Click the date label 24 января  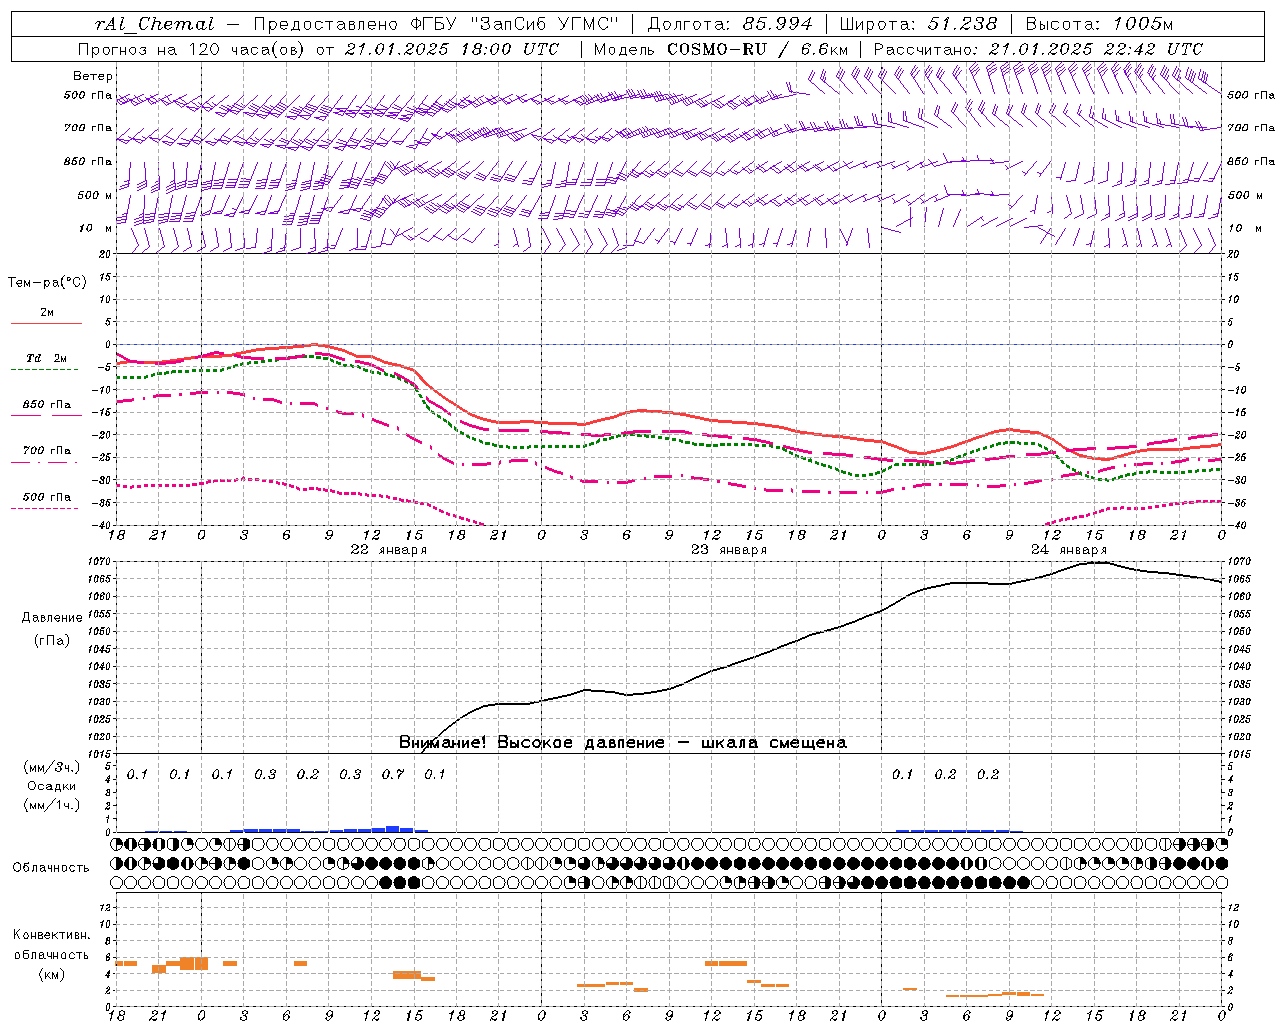[x=1069, y=549]
